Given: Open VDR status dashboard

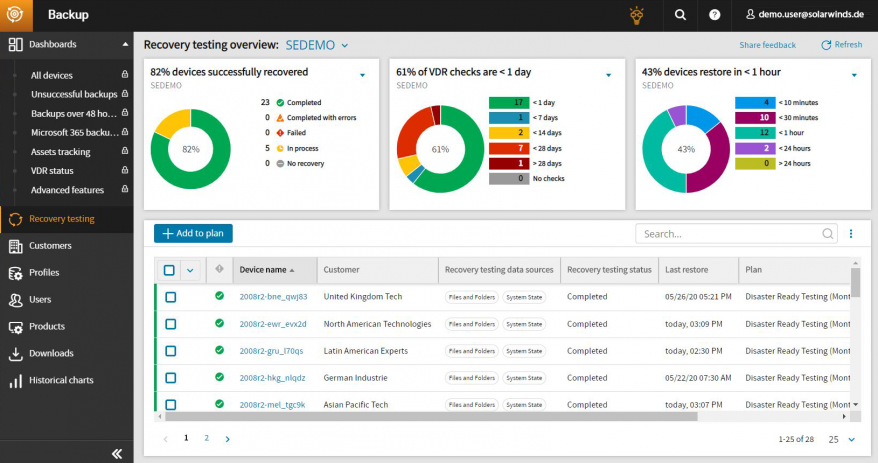Looking at the screenshot, I should click(x=52, y=171).
